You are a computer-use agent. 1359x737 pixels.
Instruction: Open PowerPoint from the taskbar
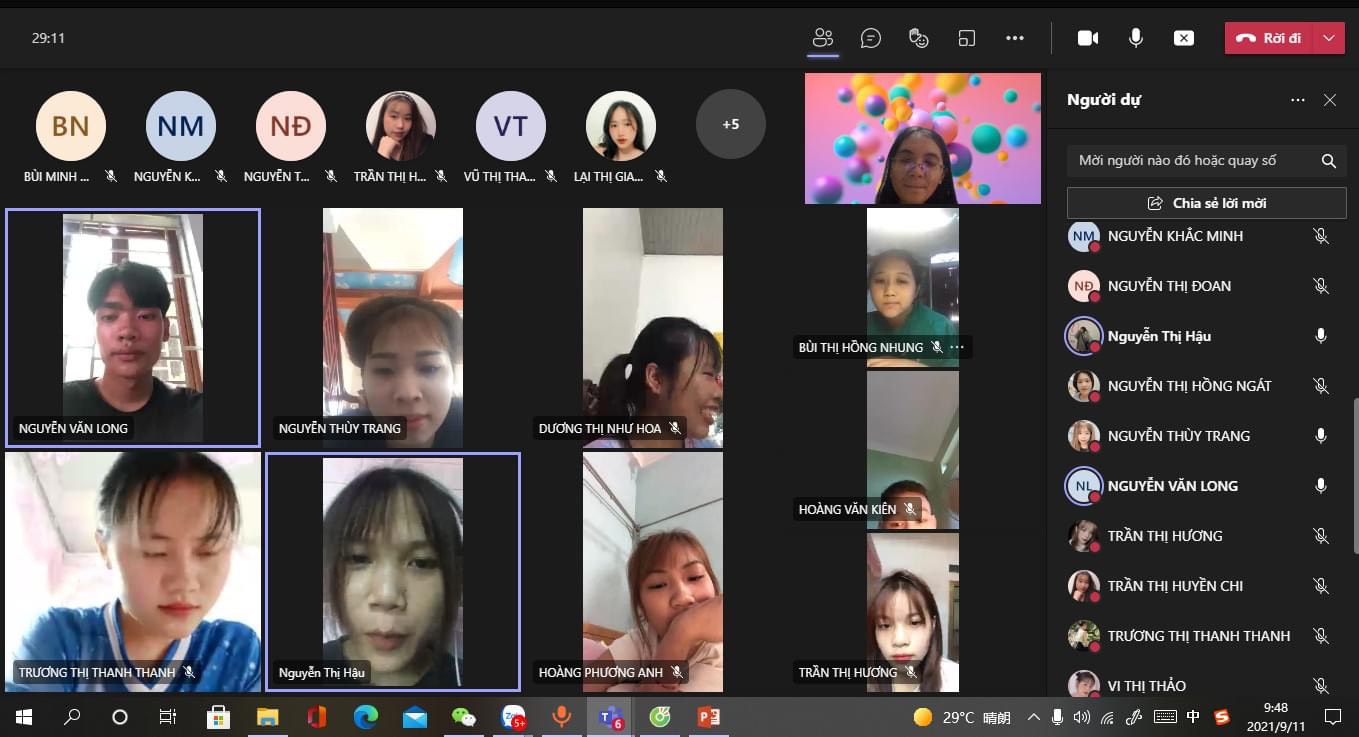(708, 717)
